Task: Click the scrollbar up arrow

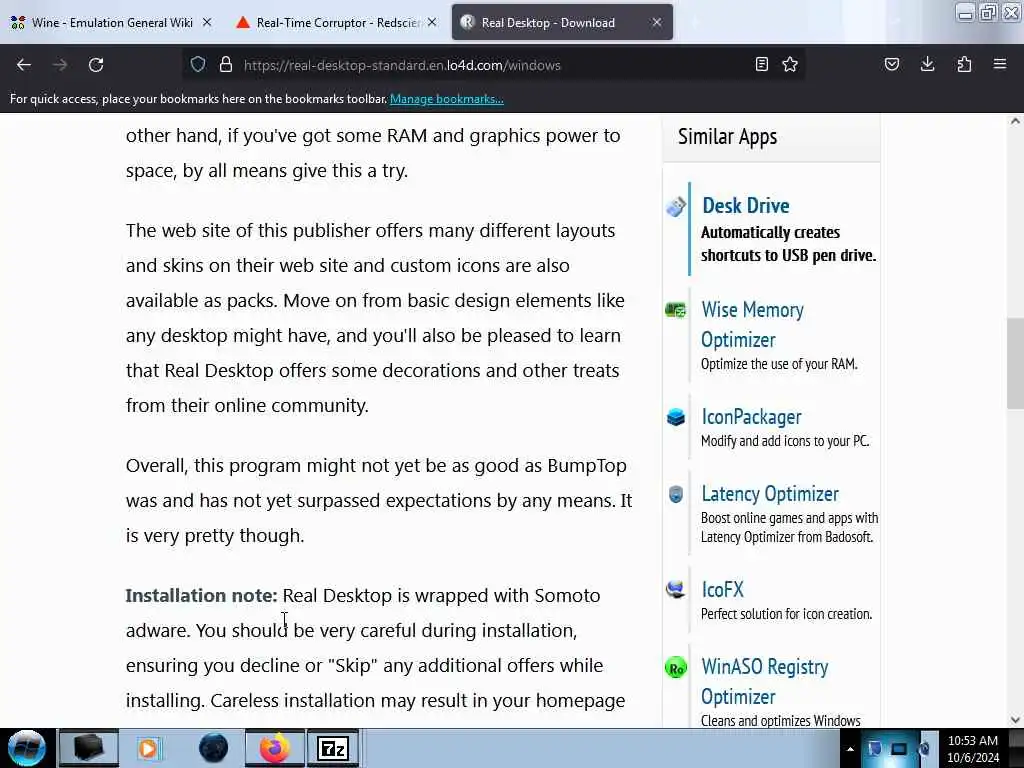Action: (x=1015, y=121)
